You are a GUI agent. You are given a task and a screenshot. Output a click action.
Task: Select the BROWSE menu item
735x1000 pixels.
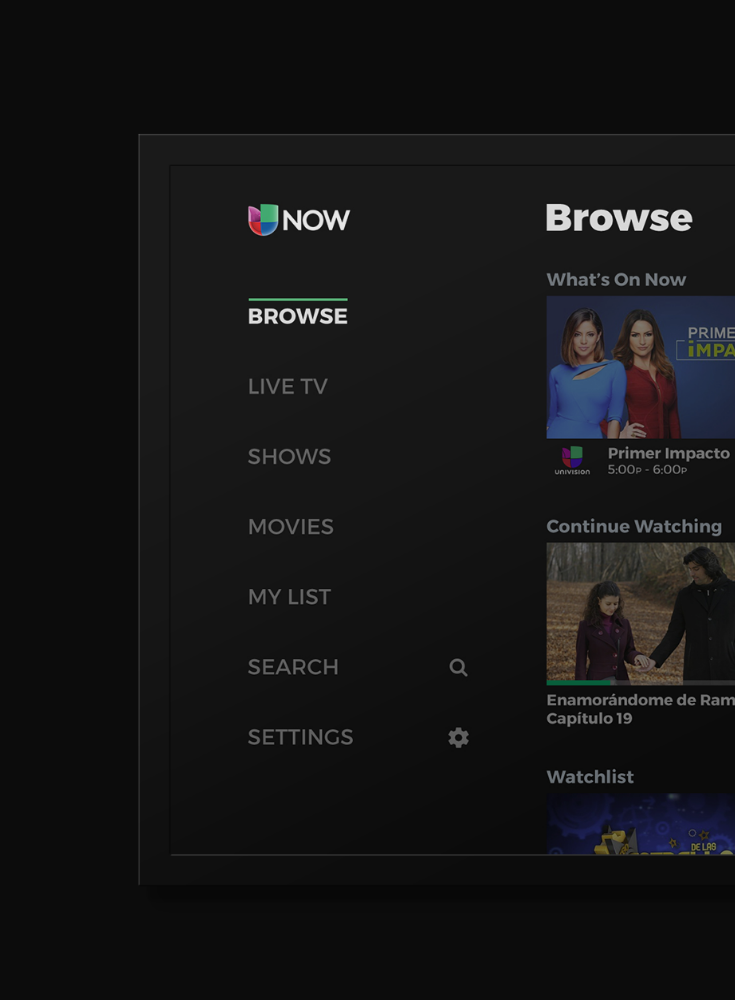coord(297,316)
